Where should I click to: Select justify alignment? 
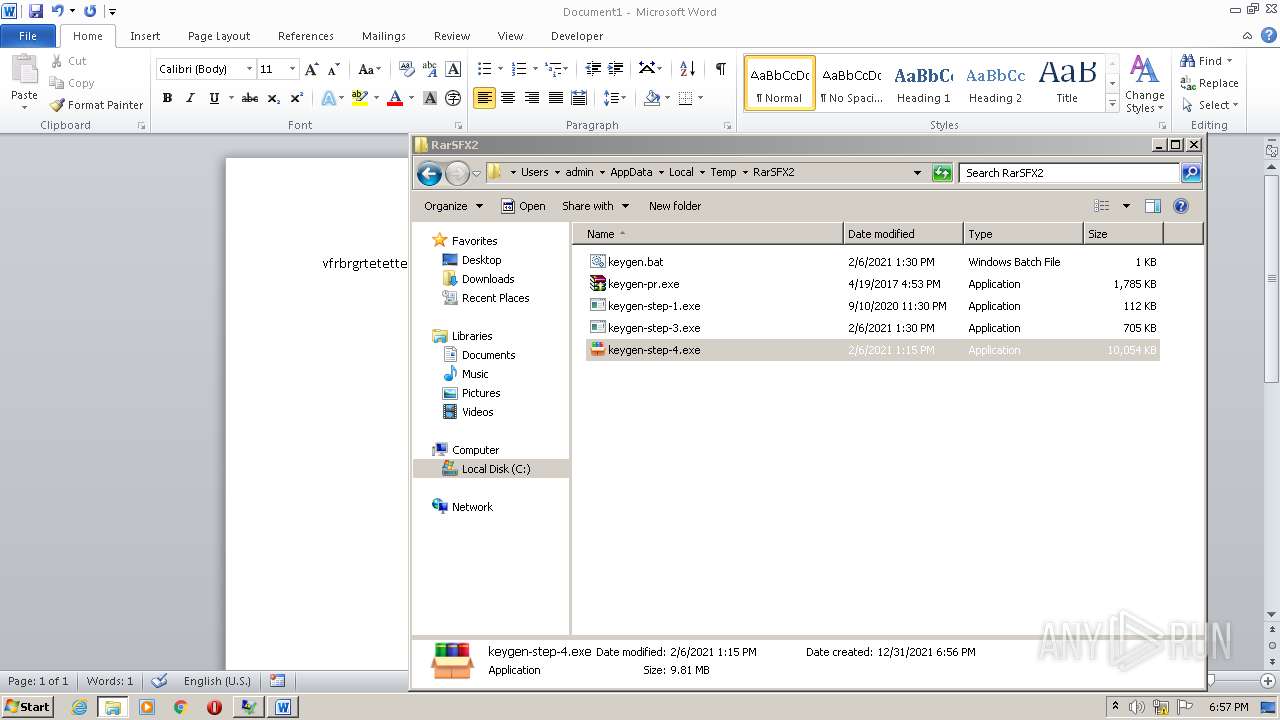click(556, 98)
